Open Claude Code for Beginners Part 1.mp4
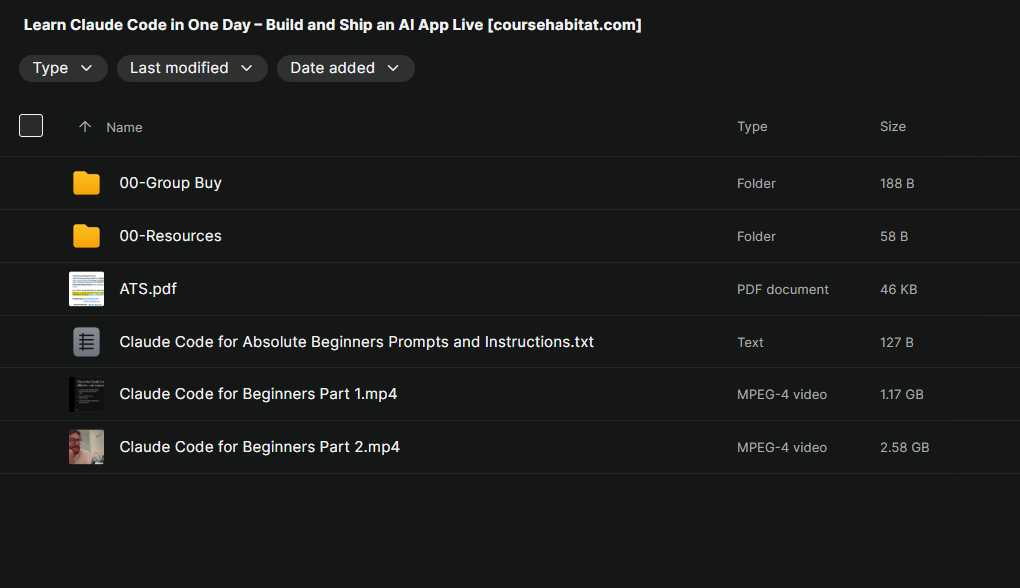This screenshot has width=1020, height=588. pos(258,394)
